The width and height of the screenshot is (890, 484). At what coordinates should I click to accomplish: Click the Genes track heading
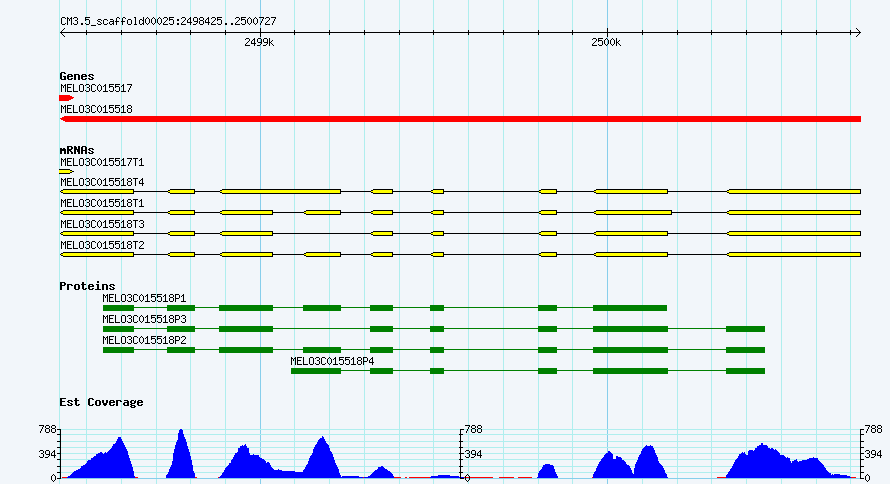point(77,76)
